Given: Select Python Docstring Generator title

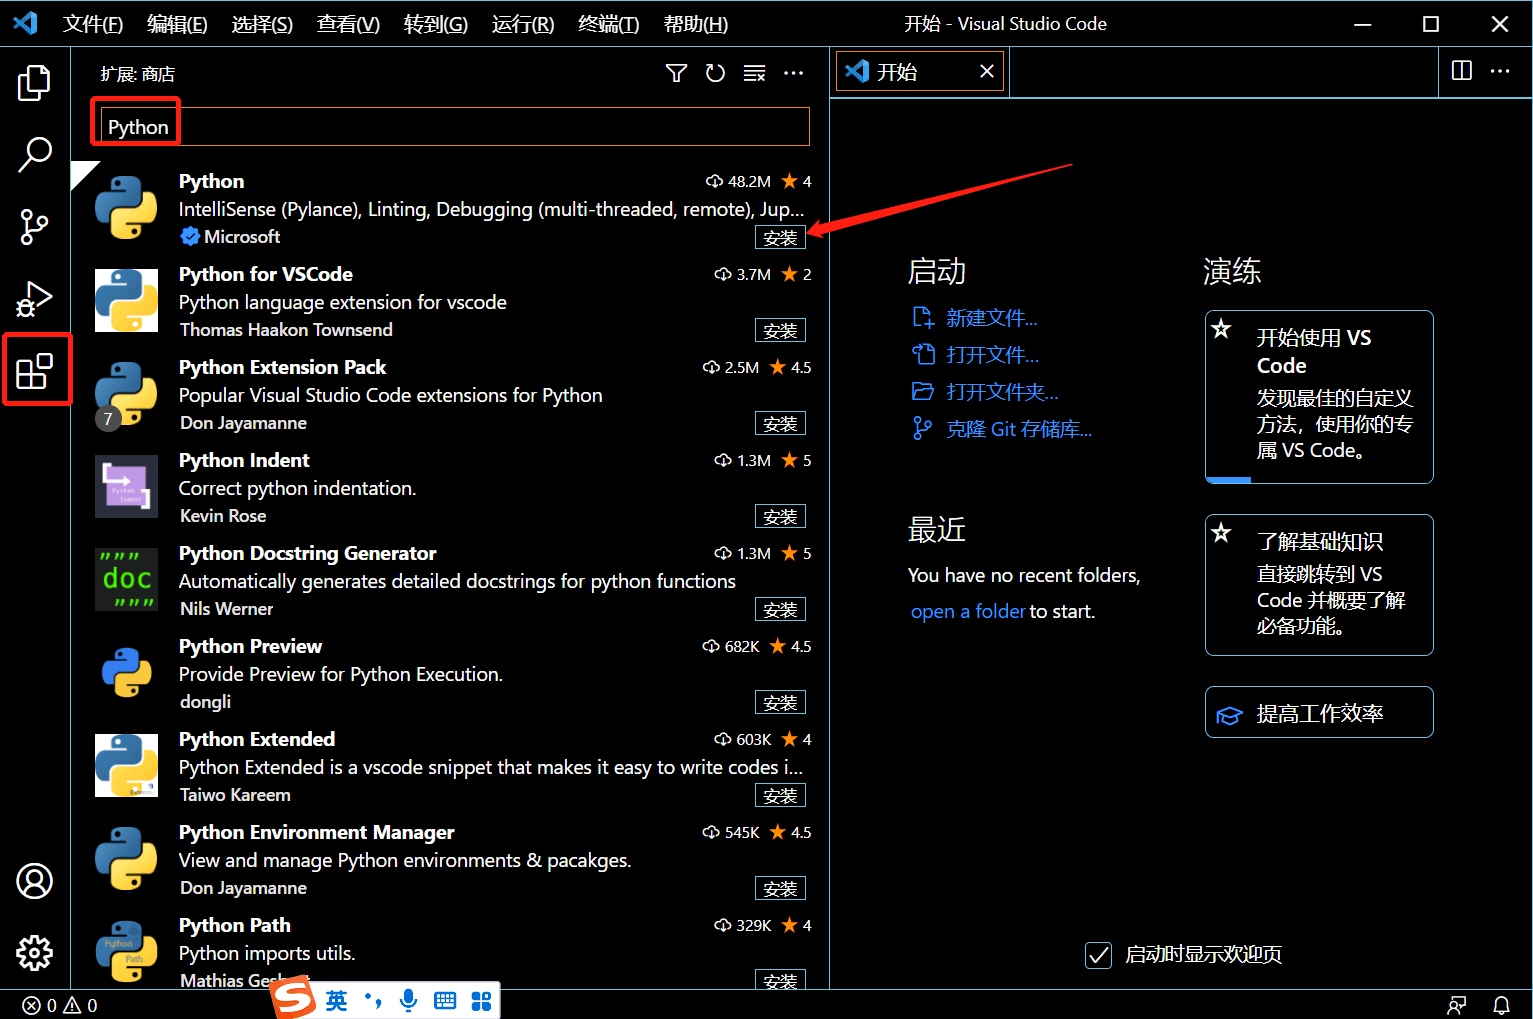Looking at the screenshot, I should 307,553.
